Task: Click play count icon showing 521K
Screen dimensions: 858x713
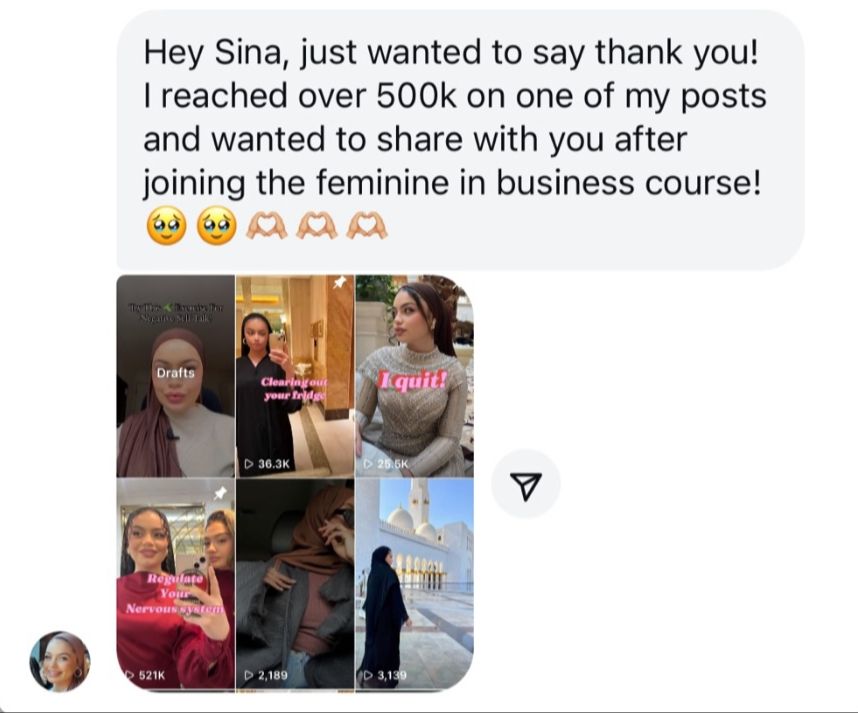Action: [130, 675]
